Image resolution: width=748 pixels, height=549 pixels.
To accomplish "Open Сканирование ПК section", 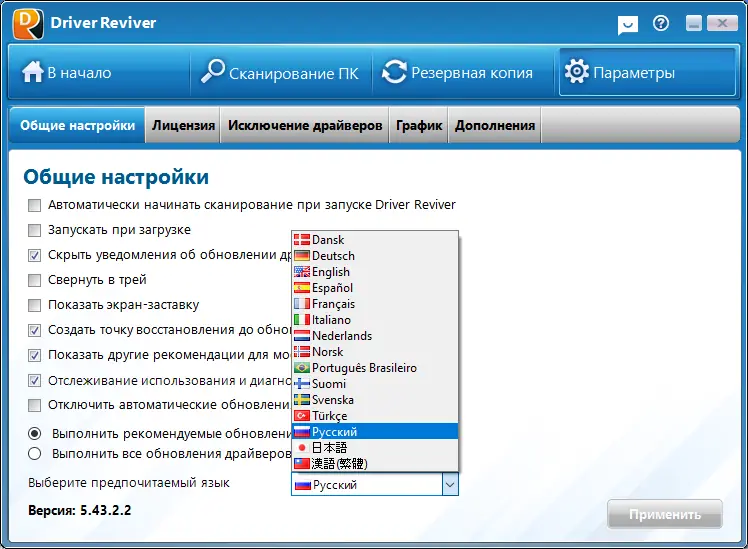I will [x=281, y=72].
